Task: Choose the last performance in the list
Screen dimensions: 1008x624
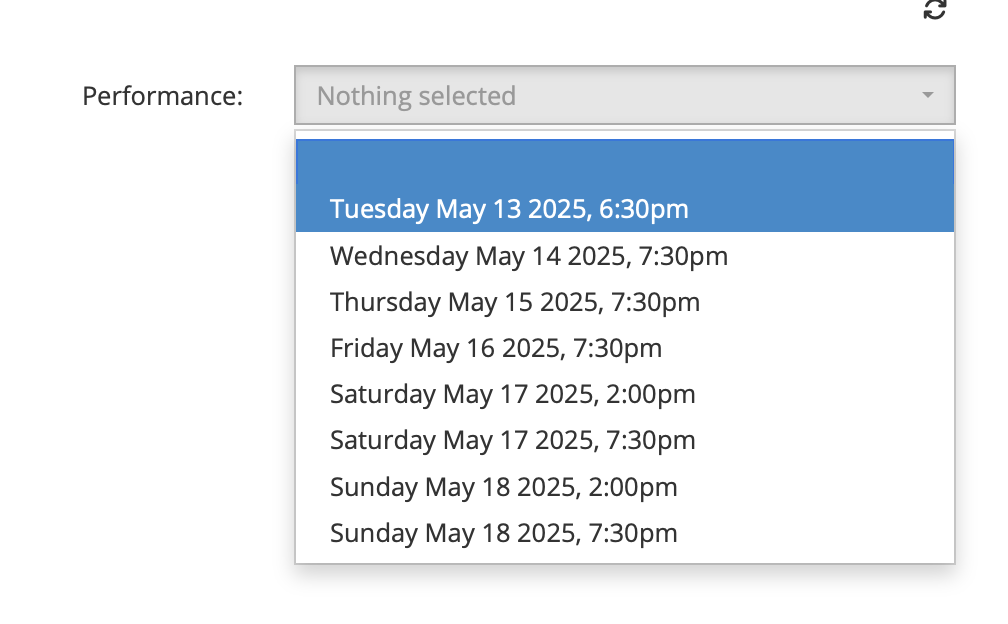Action: click(x=503, y=533)
